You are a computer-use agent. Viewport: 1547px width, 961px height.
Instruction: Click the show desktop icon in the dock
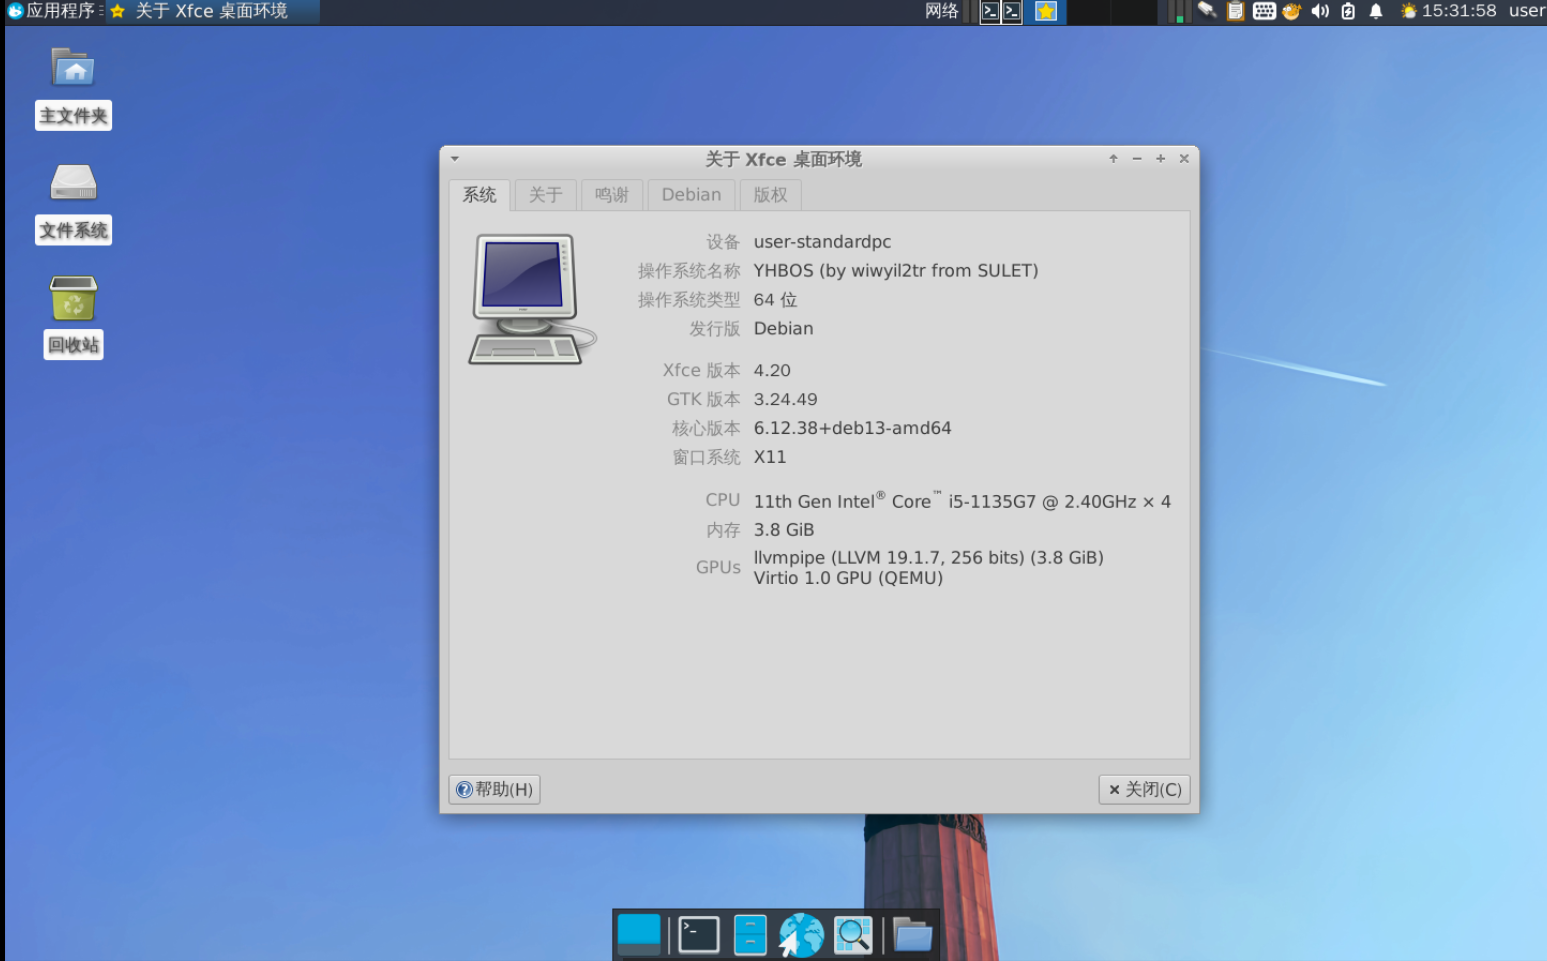coord(639,935)
